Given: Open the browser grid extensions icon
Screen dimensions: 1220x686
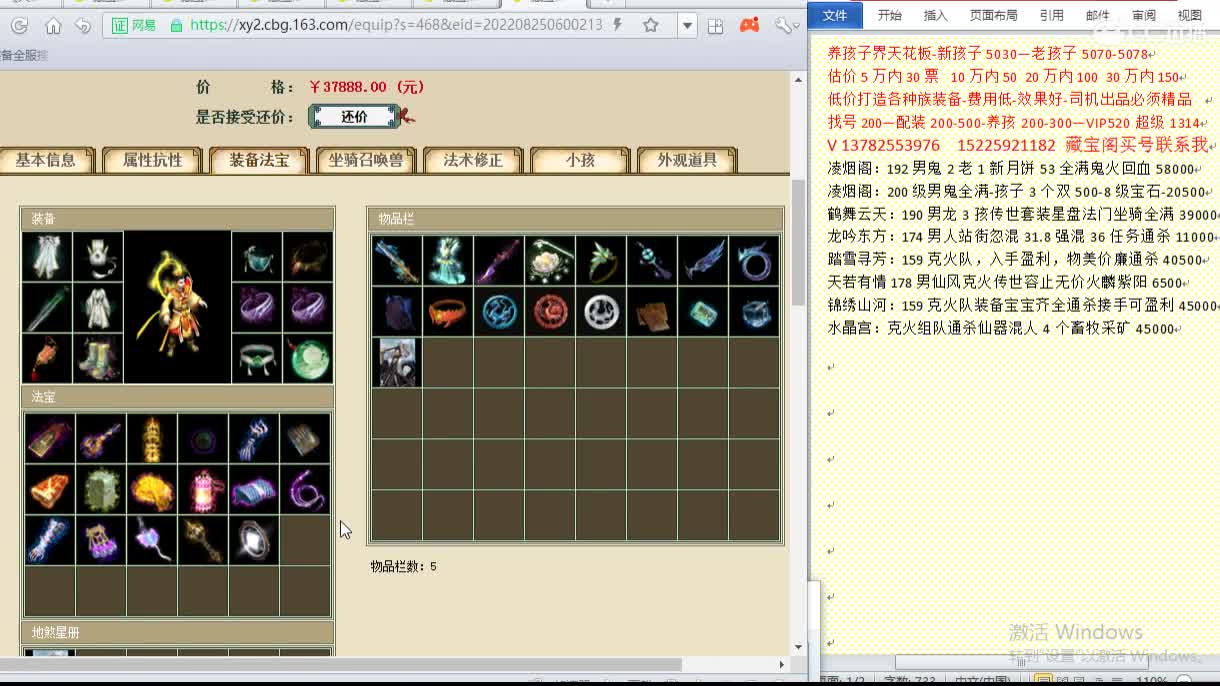Looking at the screenshot, I should pyautogui.click(x=715, y=26).
